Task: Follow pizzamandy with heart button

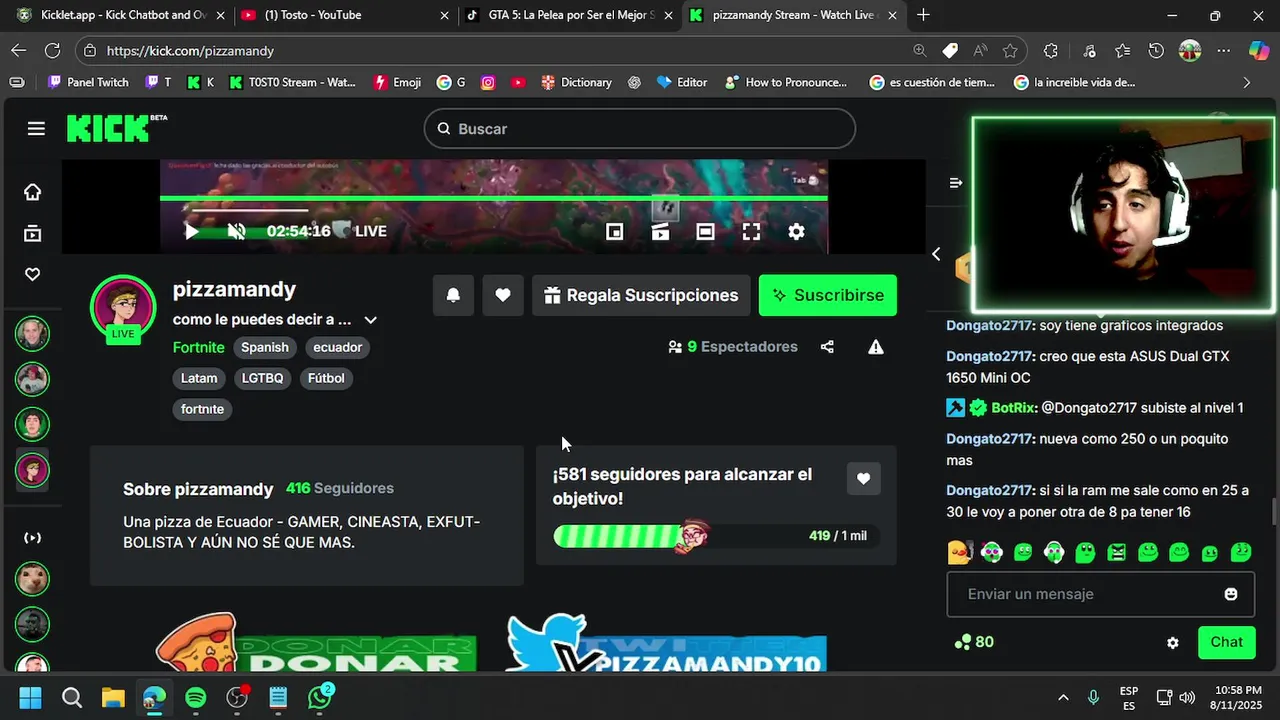Action: tap(503, 295)
